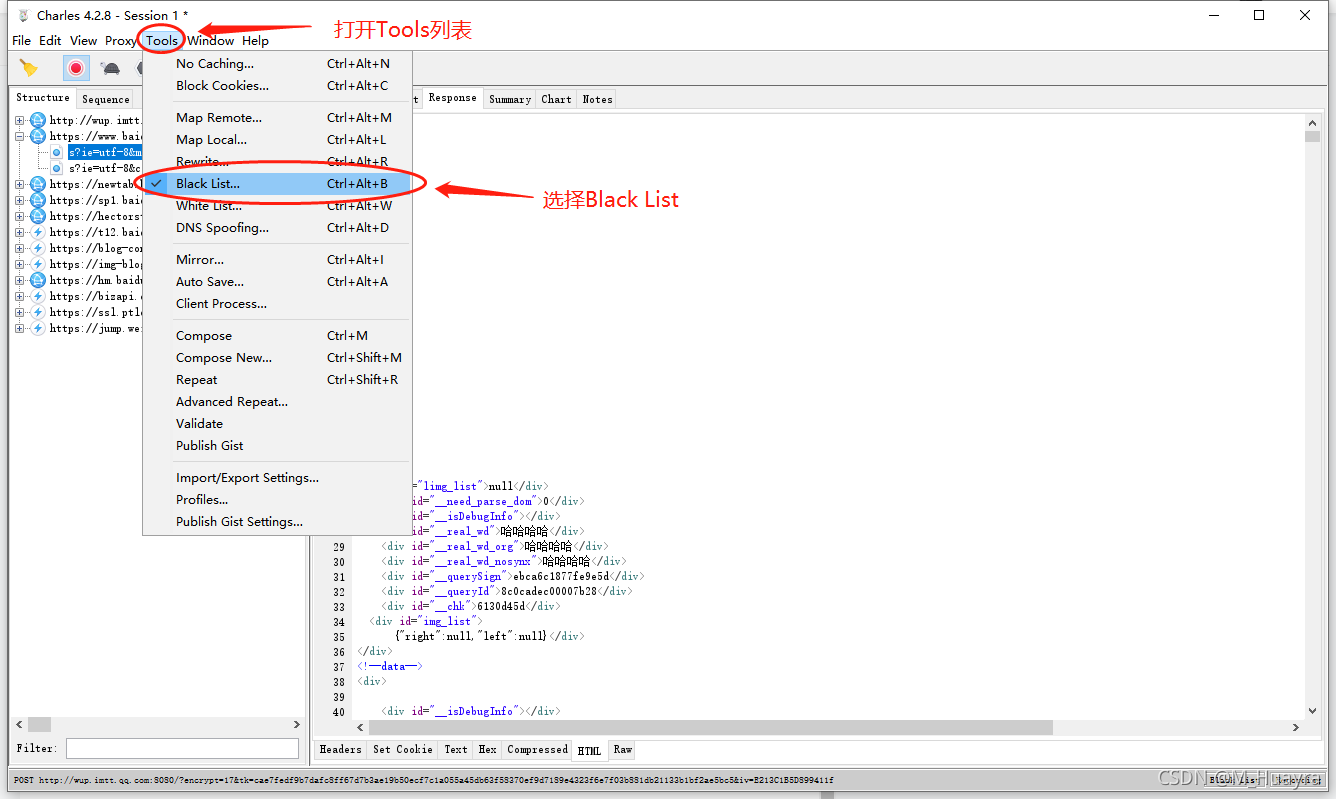Click the lightning icon beside https://t12.bai
This screenshot has width=1336, height=799.
coord(38,232)
